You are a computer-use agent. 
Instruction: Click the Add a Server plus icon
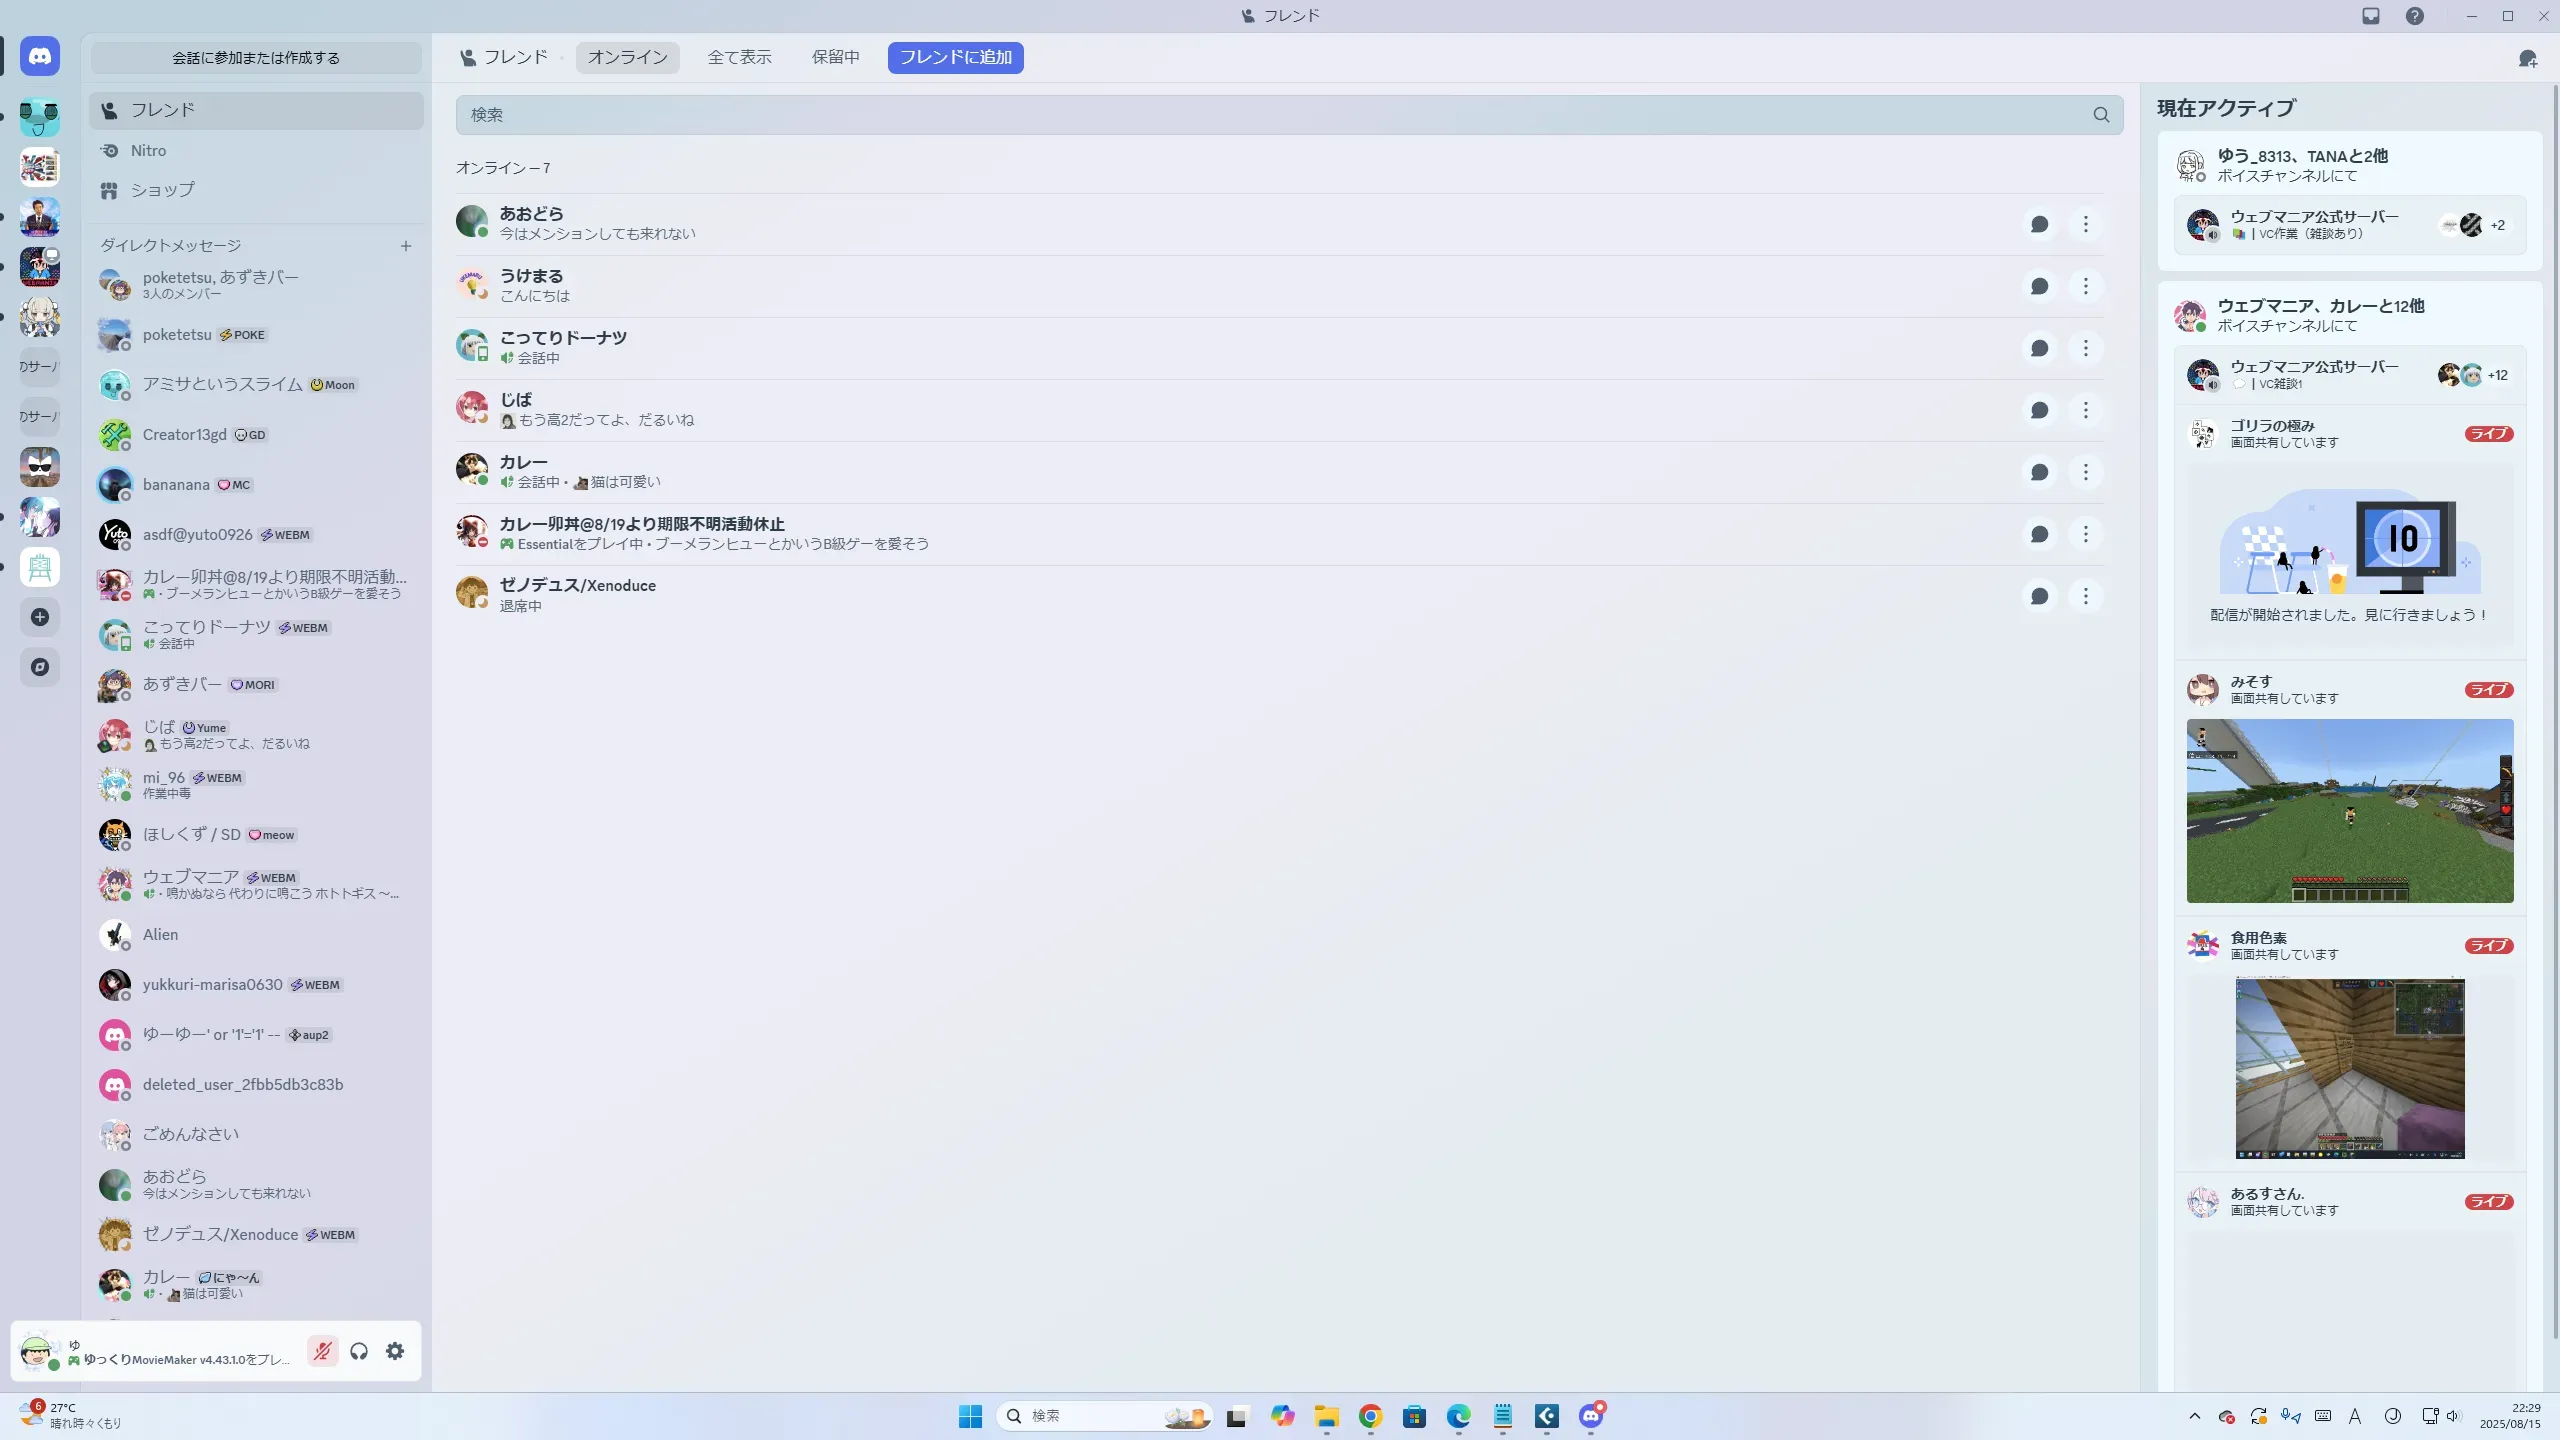point(40,617)
